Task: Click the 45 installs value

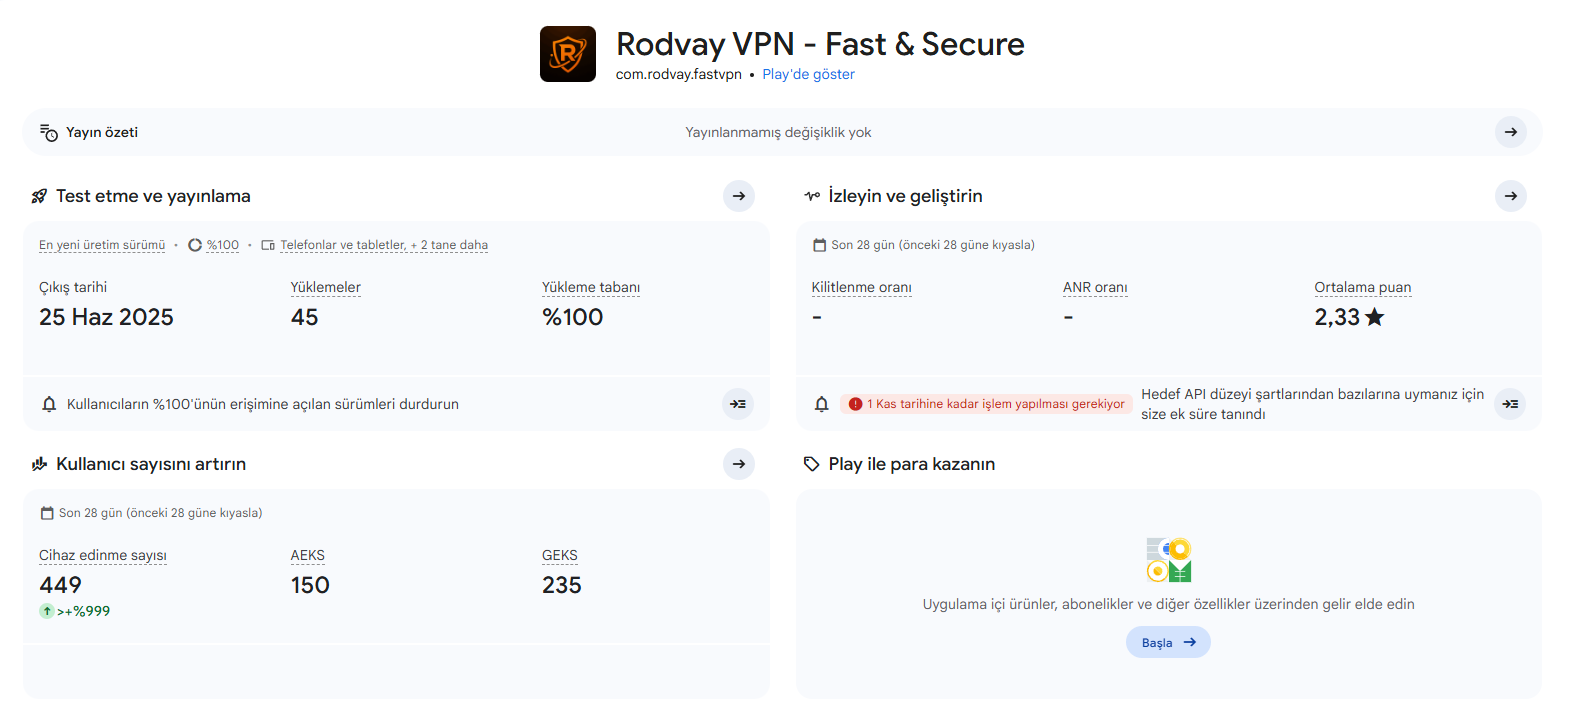Action: click(305, 317)
